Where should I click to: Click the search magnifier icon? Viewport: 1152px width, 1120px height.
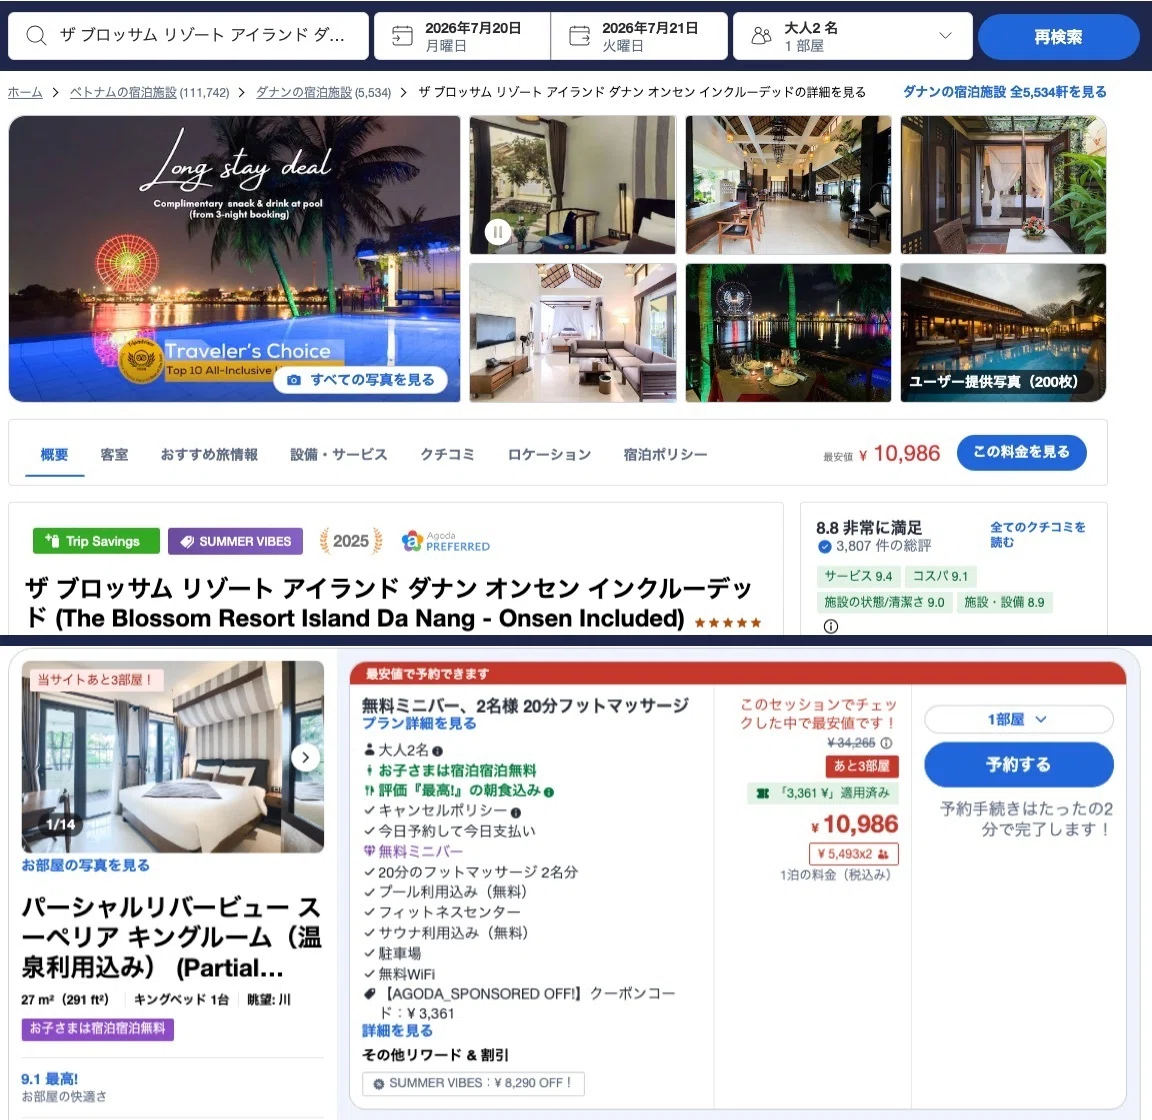(x=36, y=35)
